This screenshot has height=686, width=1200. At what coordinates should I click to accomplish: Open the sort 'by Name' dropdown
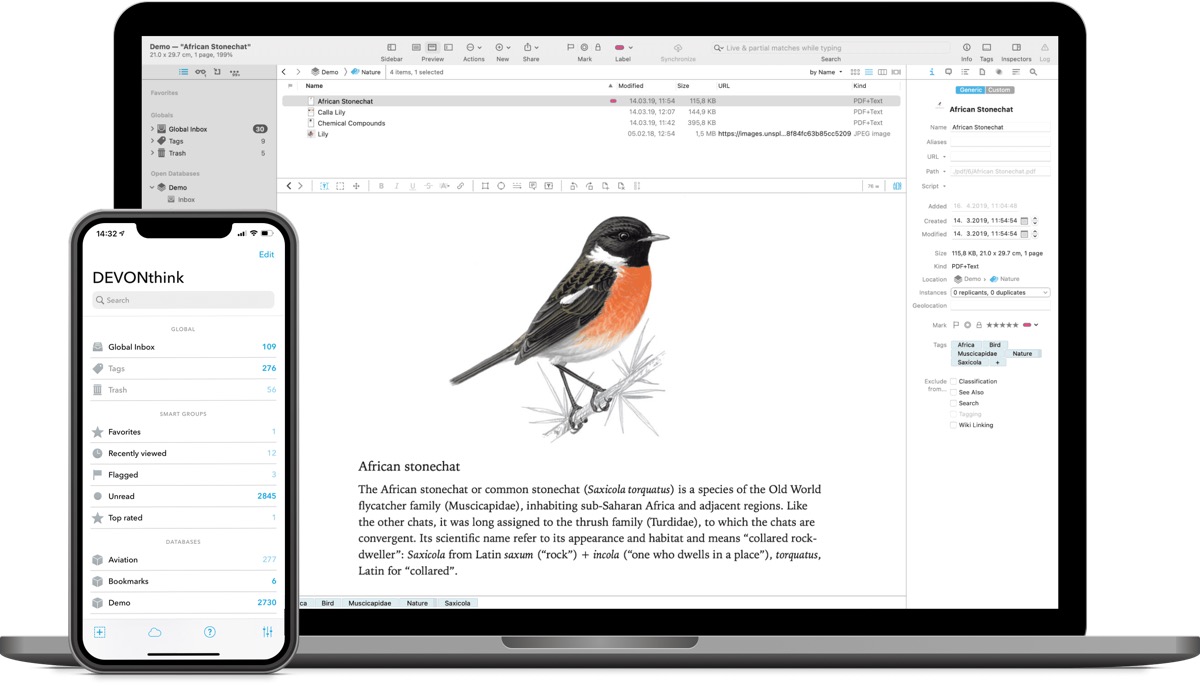tap(826, 72)
